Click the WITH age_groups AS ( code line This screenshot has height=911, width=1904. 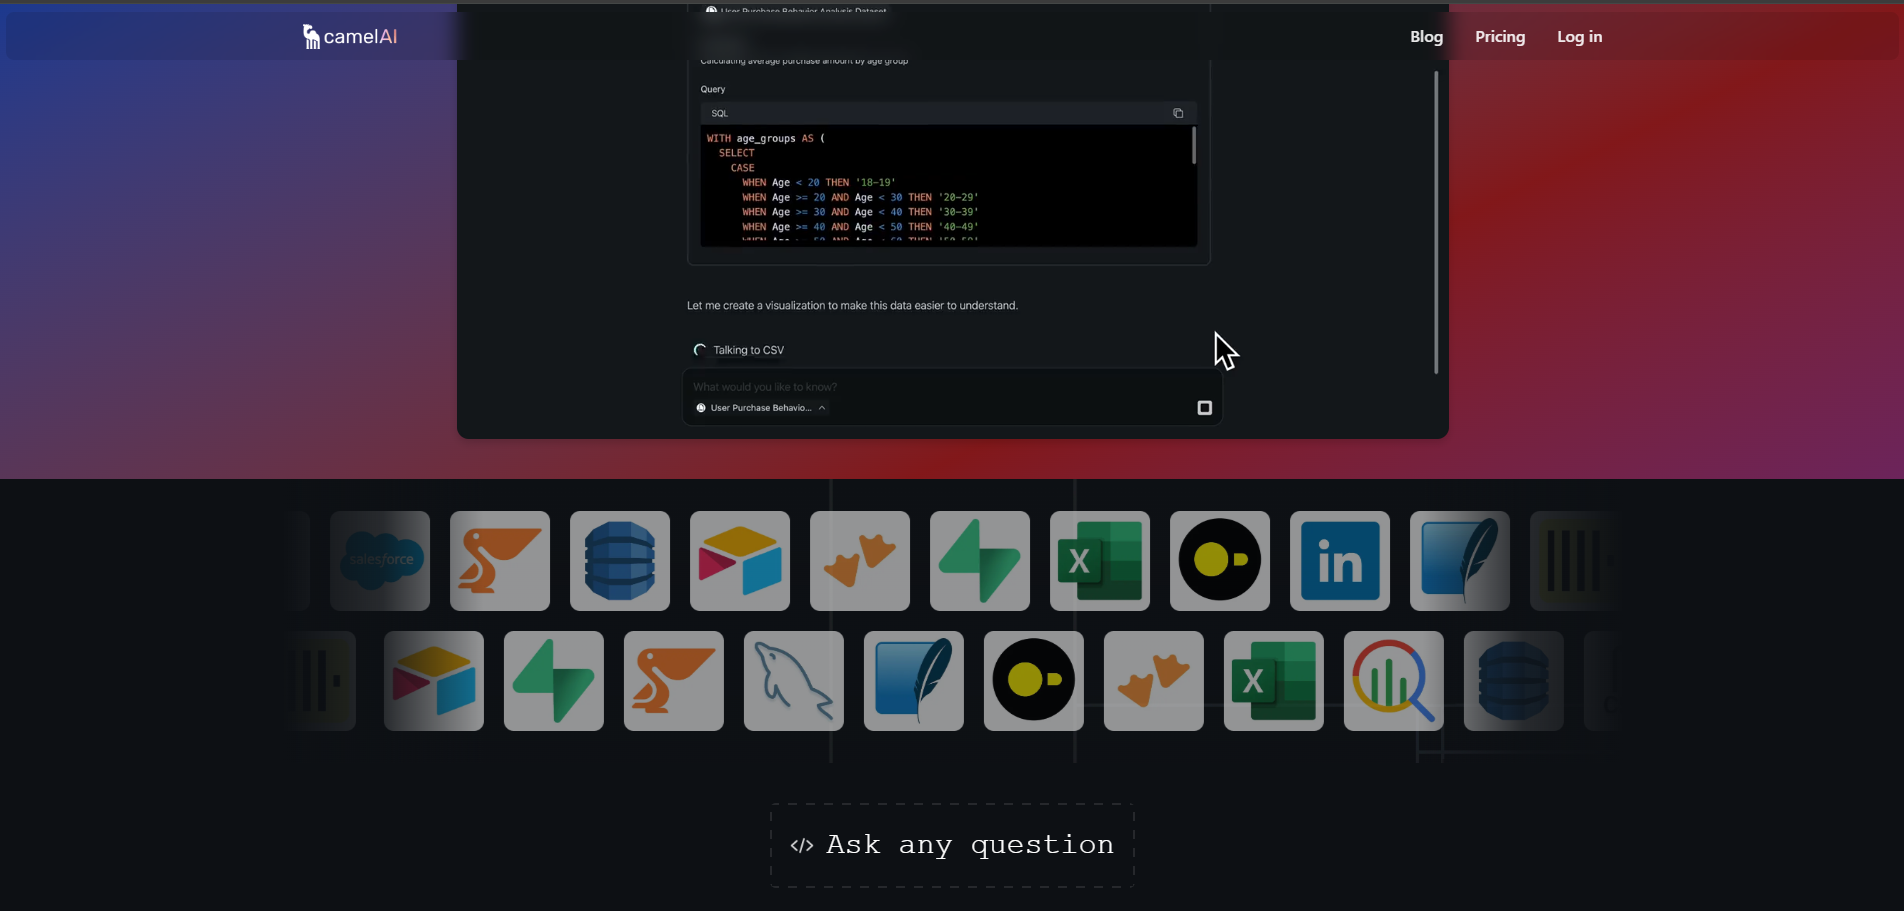coord(766,138)
